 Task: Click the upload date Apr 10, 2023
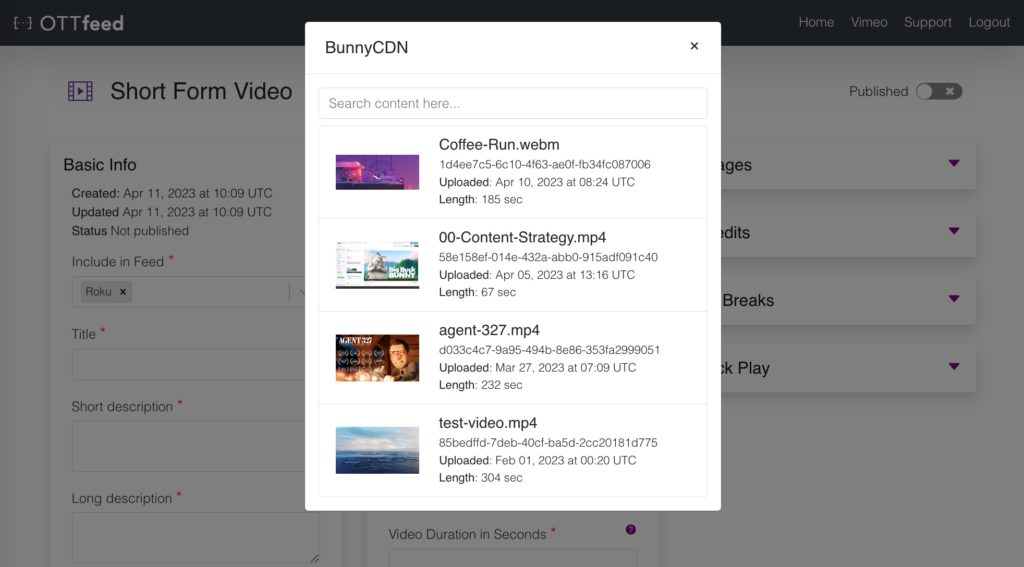pyautogui.click(x=565, y=182)
